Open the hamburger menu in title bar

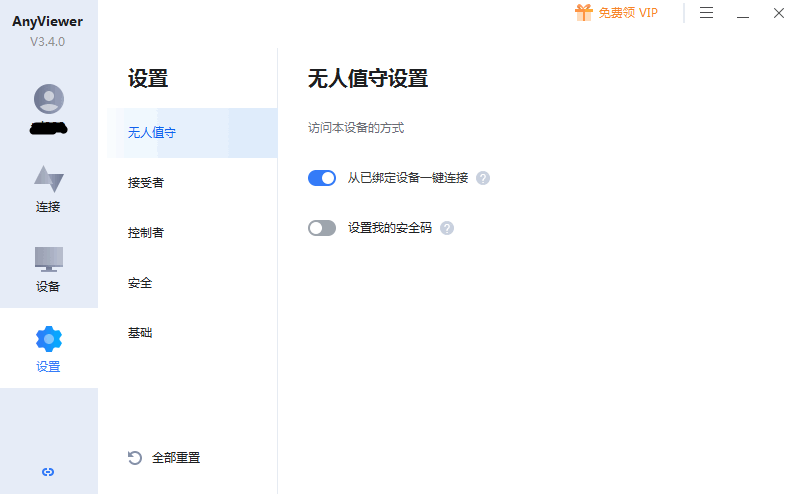[x=707, y=13]
